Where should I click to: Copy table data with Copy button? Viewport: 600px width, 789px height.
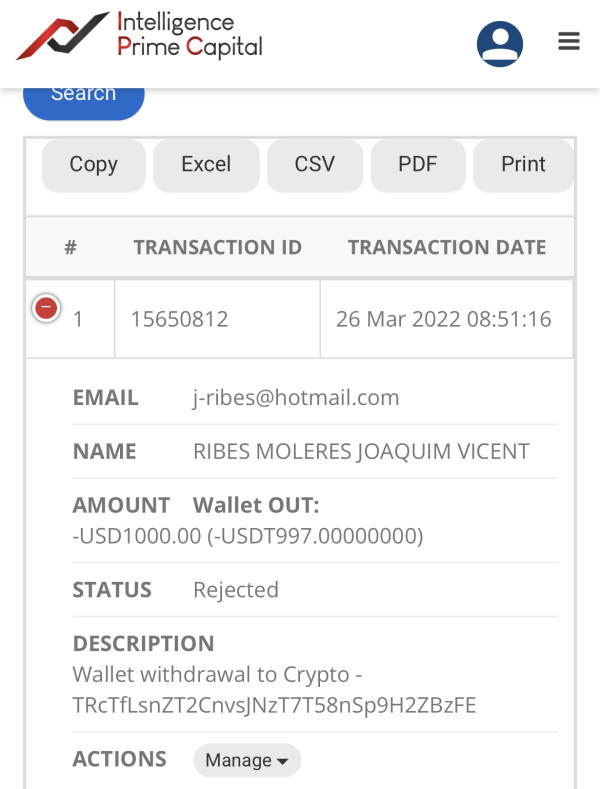(x=93, y=165)
